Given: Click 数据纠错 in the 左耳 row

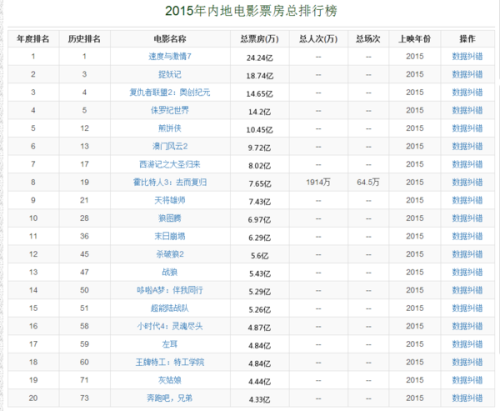Looking at the screenshot, I should (x=467, y=344).
